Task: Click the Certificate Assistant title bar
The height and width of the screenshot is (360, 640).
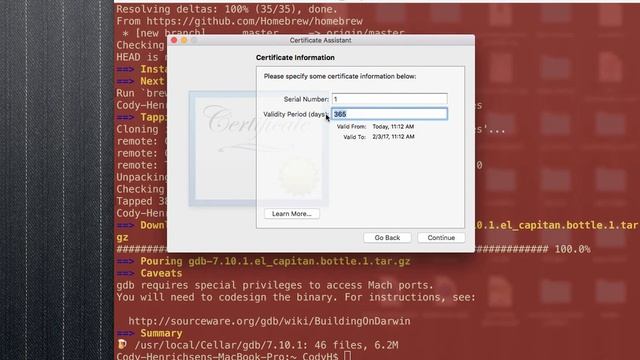Action: click(320, 40)
